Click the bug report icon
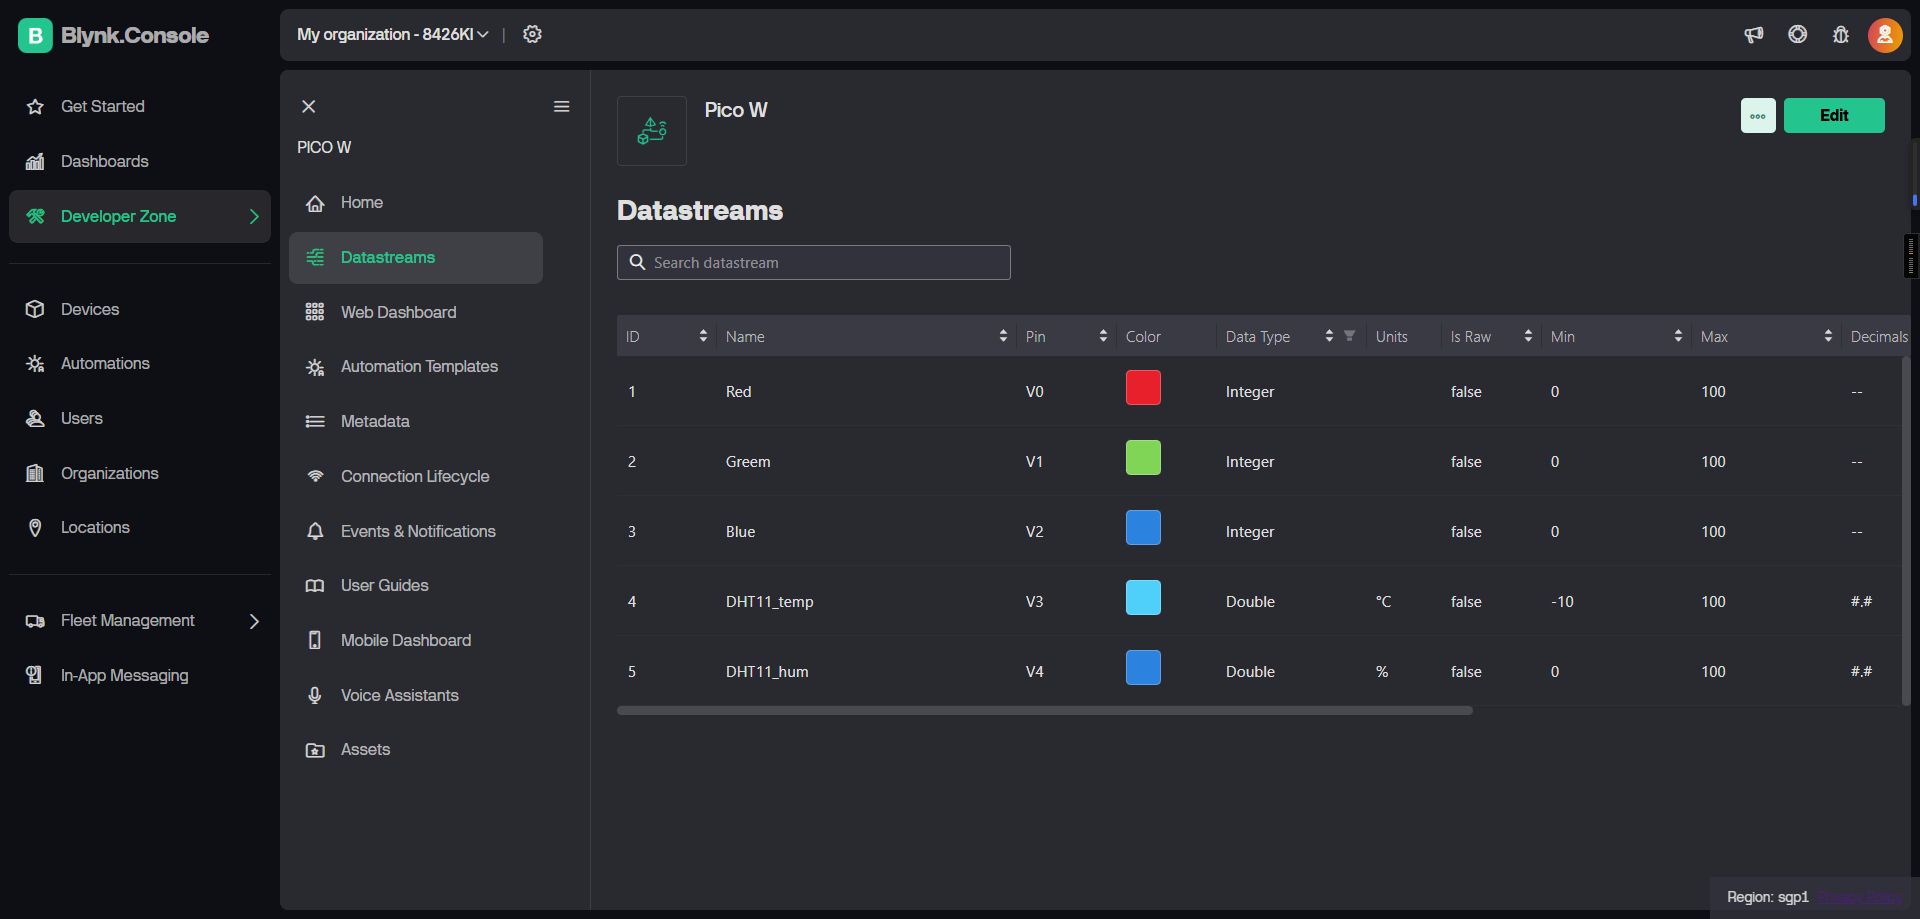This screenshot has width=1920, height=919. coord(1841,35)
